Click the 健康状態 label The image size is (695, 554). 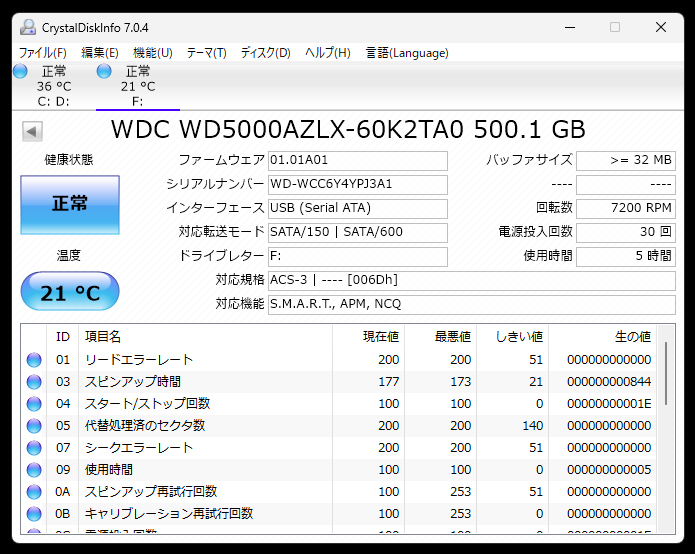(69, 160)
